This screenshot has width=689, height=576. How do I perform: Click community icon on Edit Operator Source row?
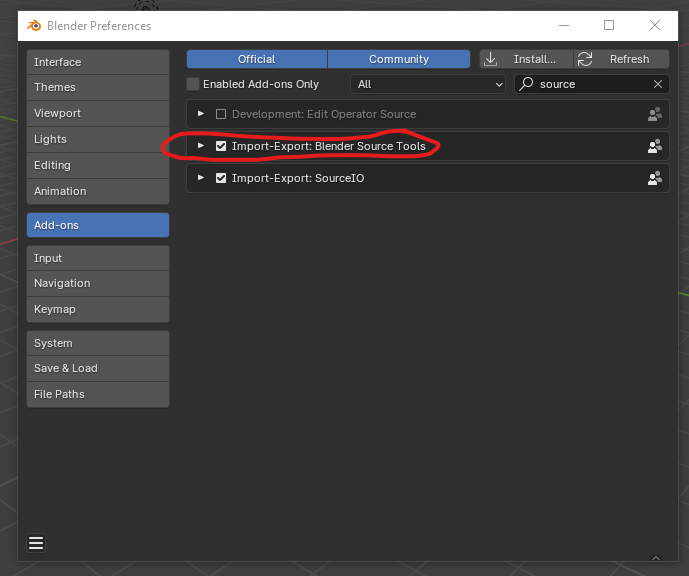655,114
